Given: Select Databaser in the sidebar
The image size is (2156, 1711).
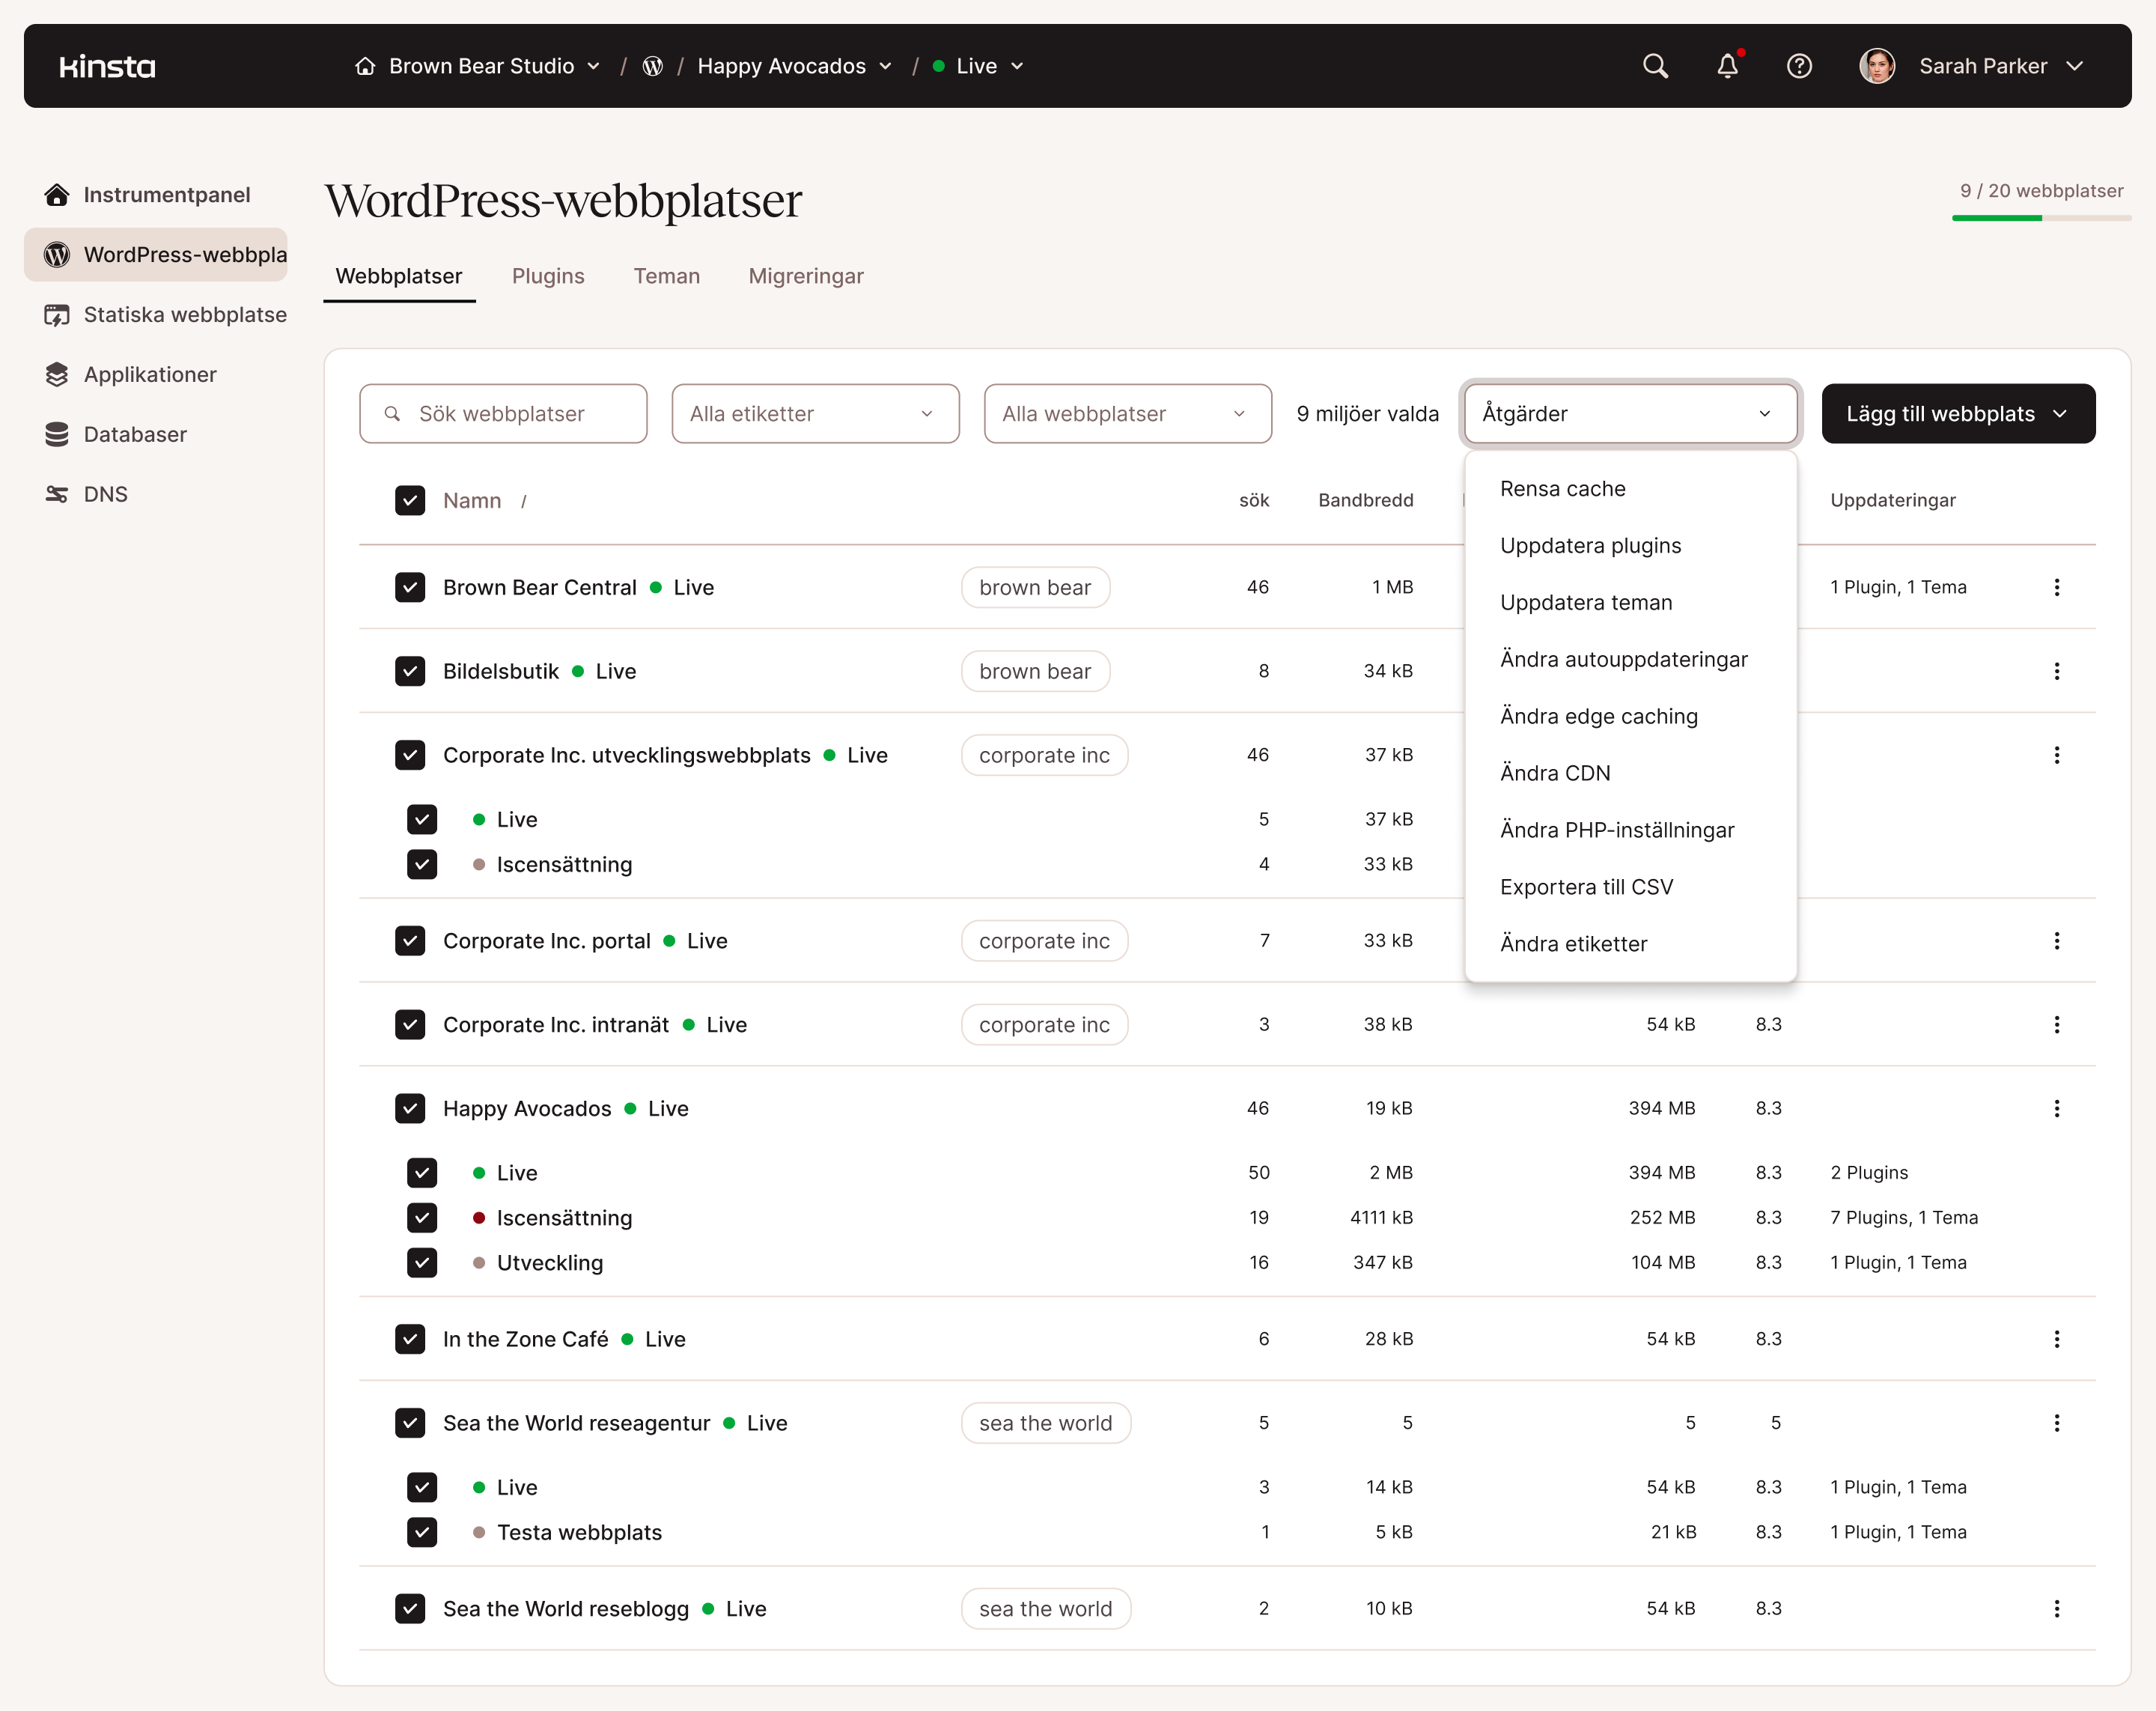Looking at the screenshot, I should coord(134,434).
